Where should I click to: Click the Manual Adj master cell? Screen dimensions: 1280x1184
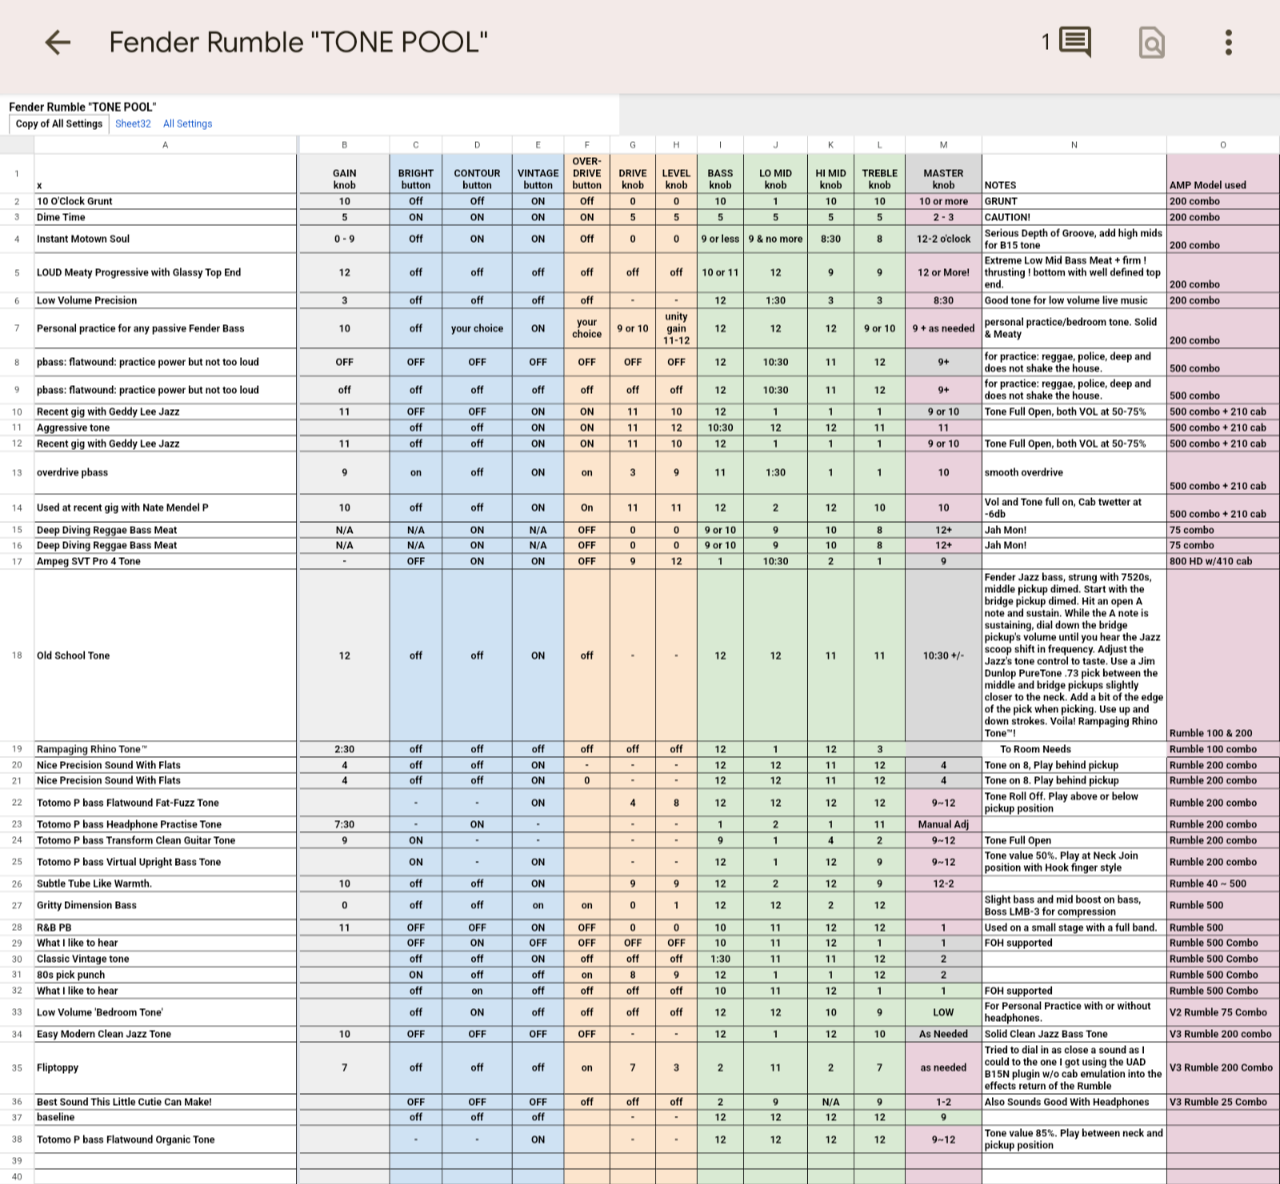[943, 824]
